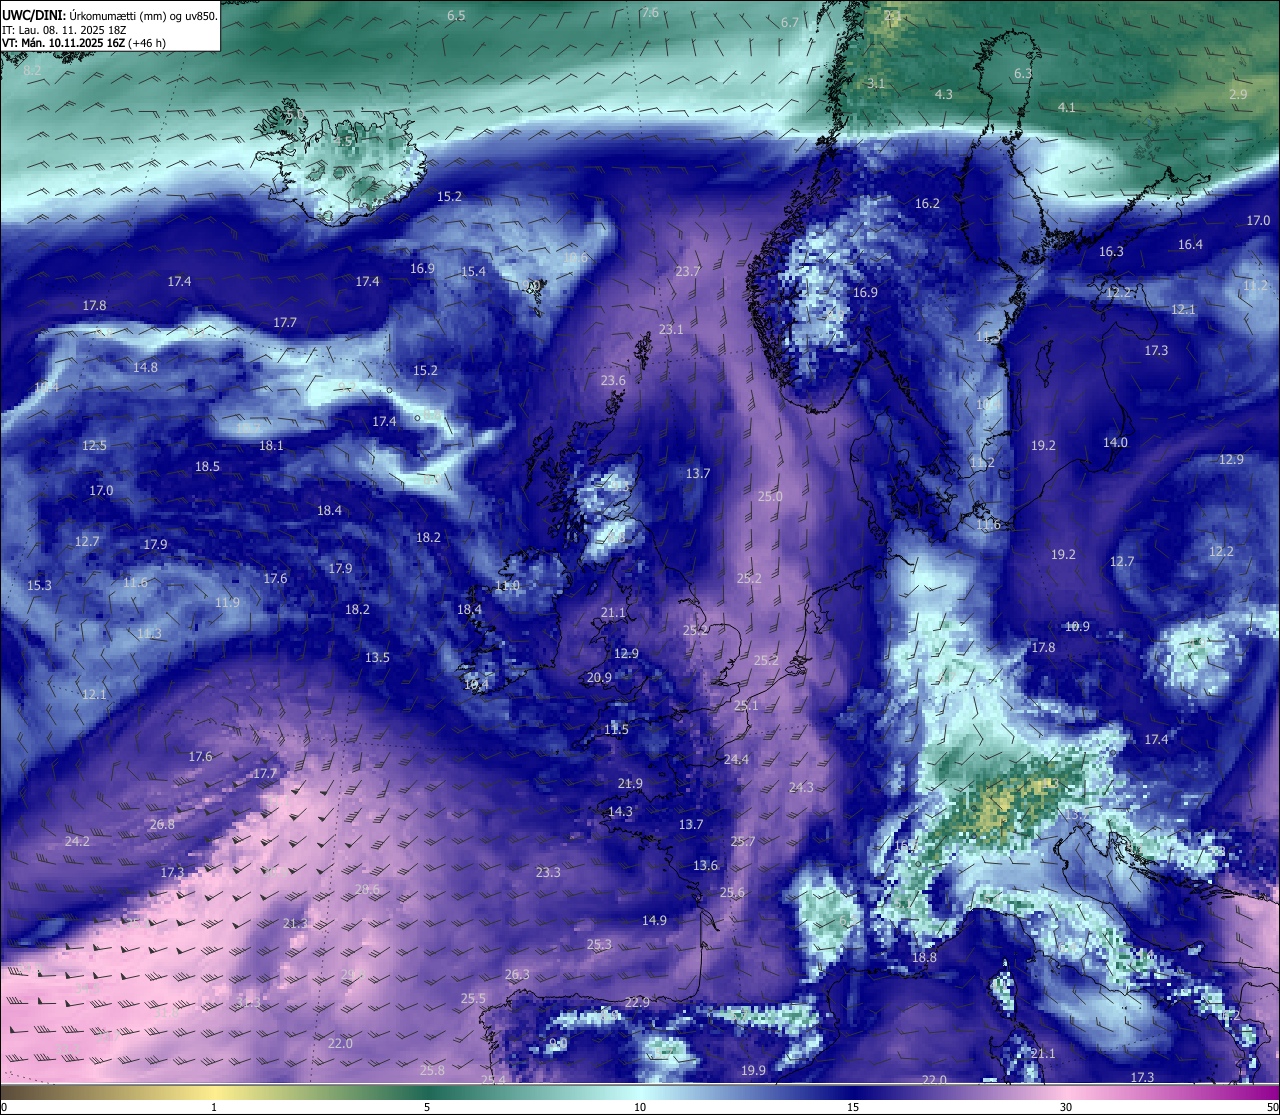The image size is (1280, 1115).
Task: Click the 7.6 value at top
Action: [x=650, y=13]
